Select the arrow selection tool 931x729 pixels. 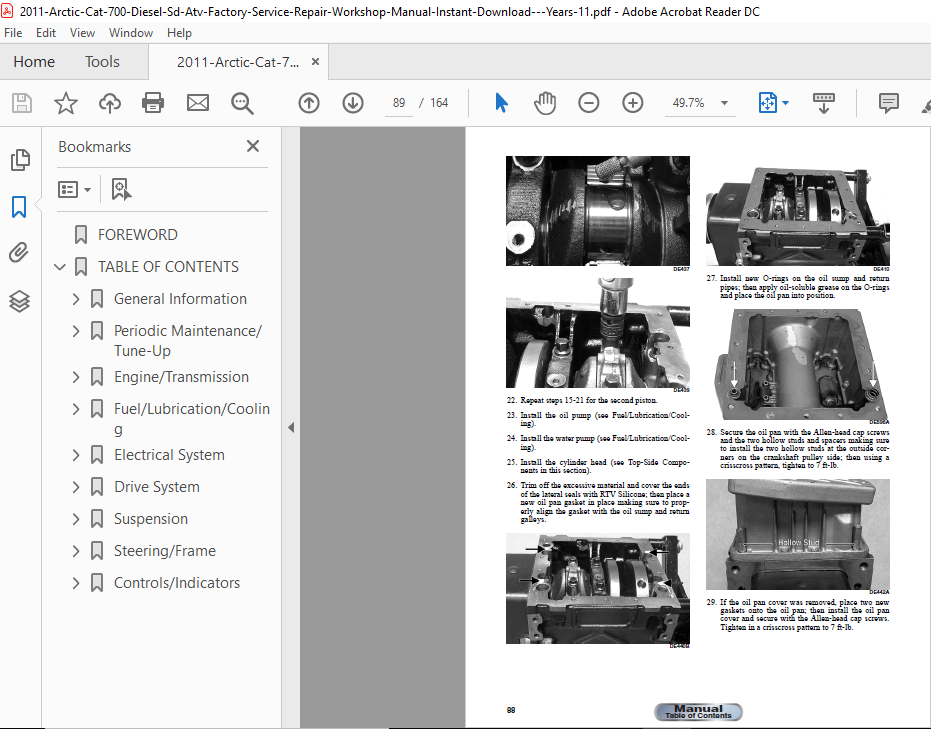coord(502,103)
